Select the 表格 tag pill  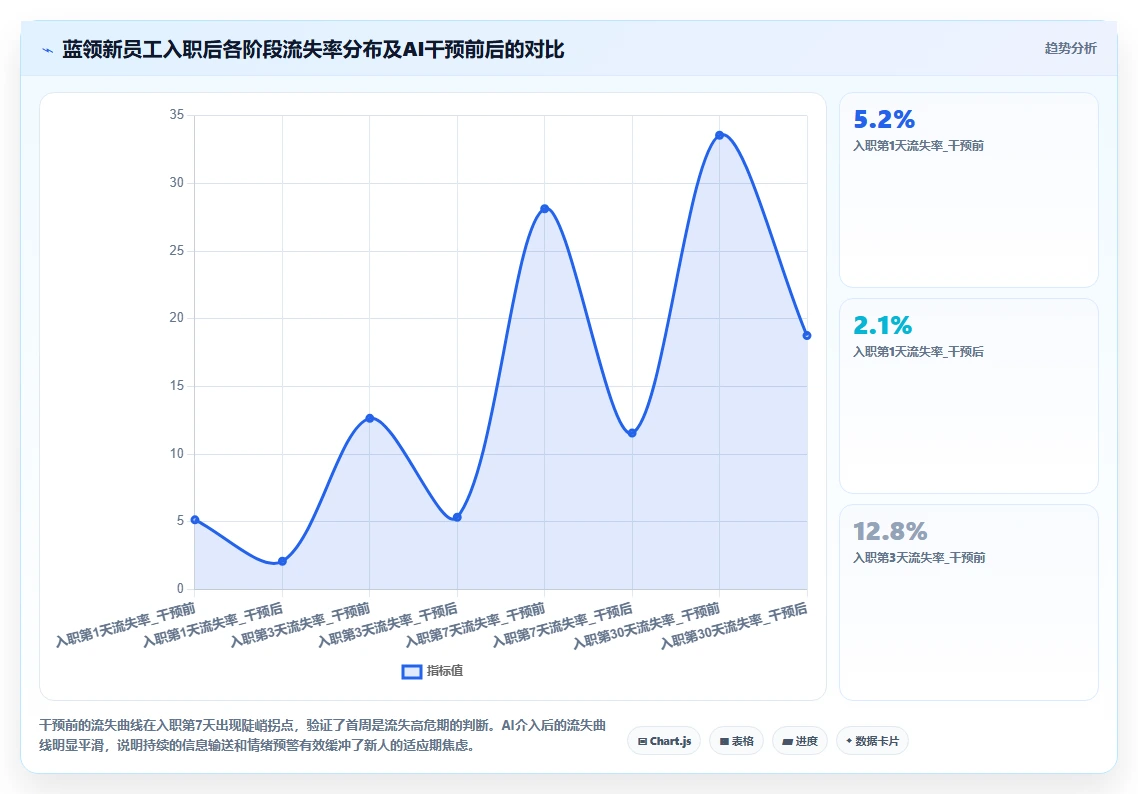[x=736, y=741]
